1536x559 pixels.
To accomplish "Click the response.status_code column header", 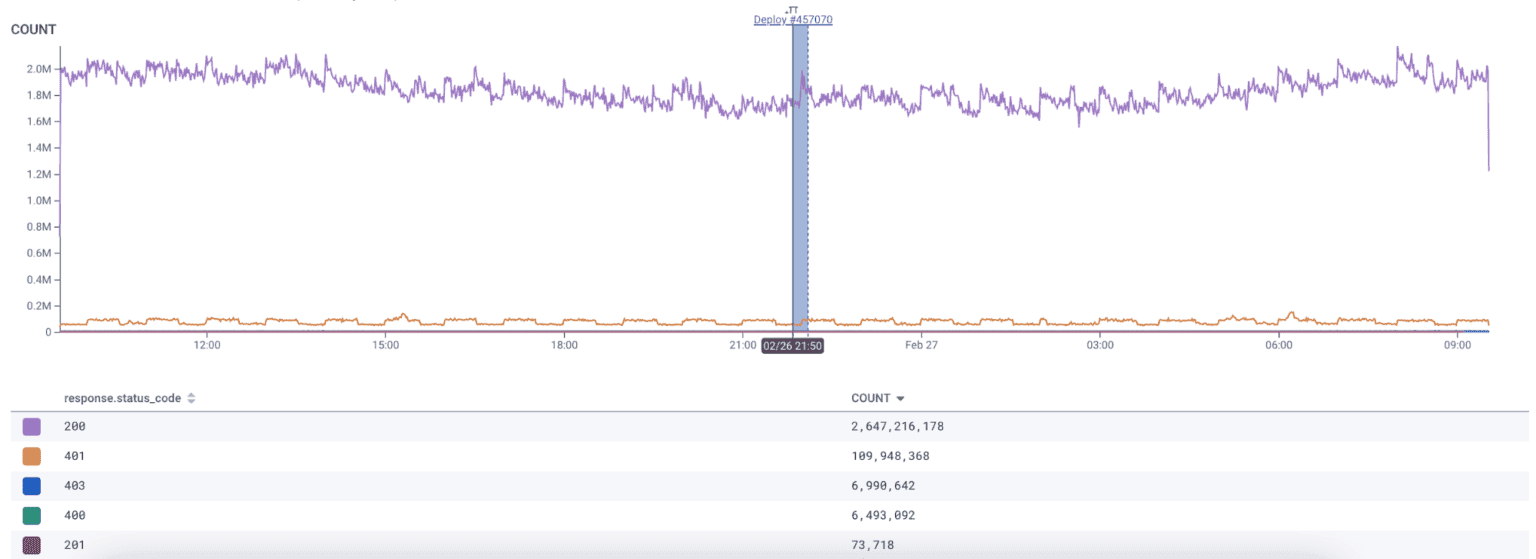I will [x=122, y=398].
